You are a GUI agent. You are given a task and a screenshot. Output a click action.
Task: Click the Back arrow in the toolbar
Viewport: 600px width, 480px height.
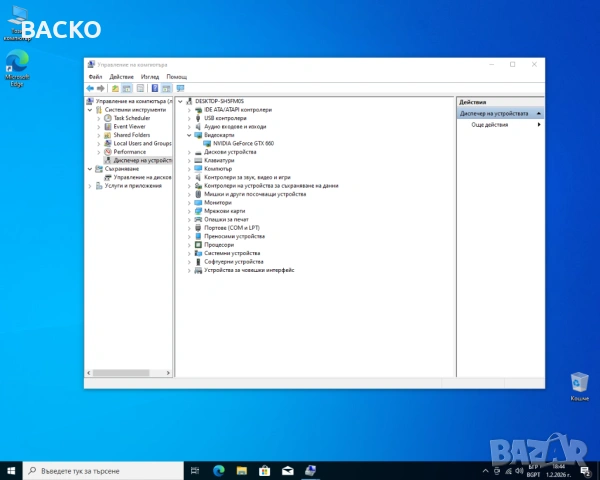click(x=90, y=88)
